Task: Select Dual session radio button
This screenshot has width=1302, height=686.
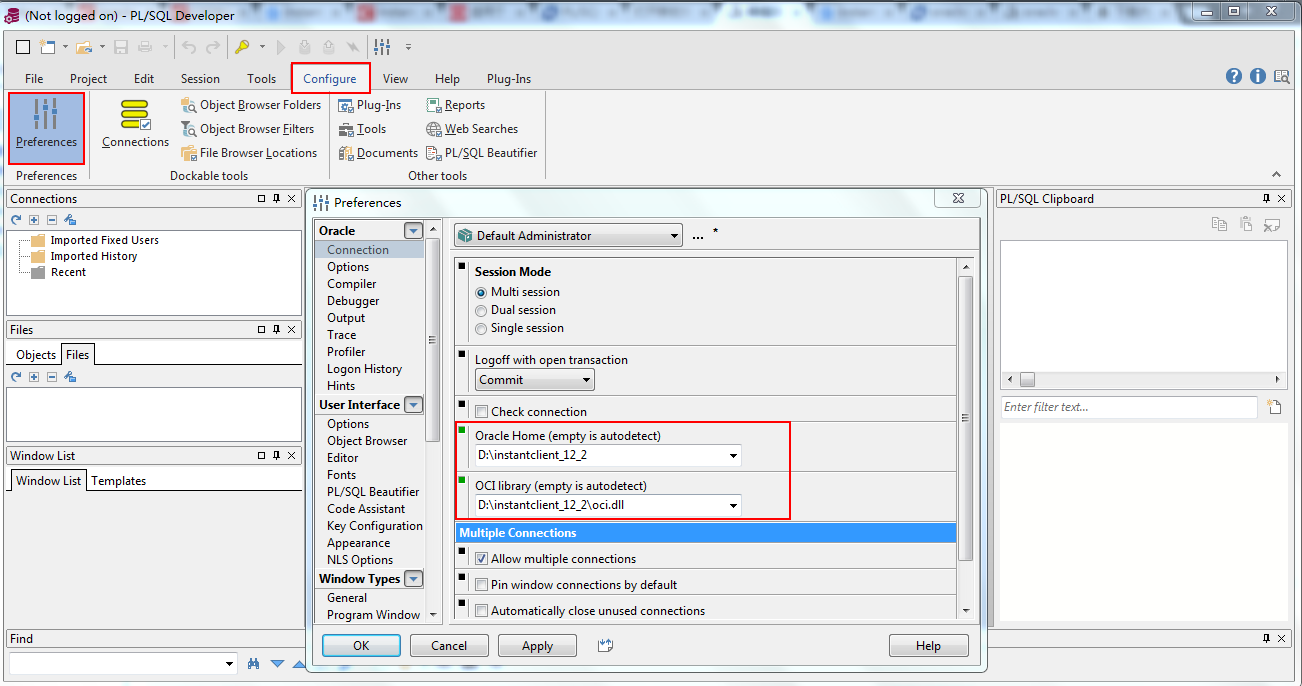Action: (x=481, y=310)
